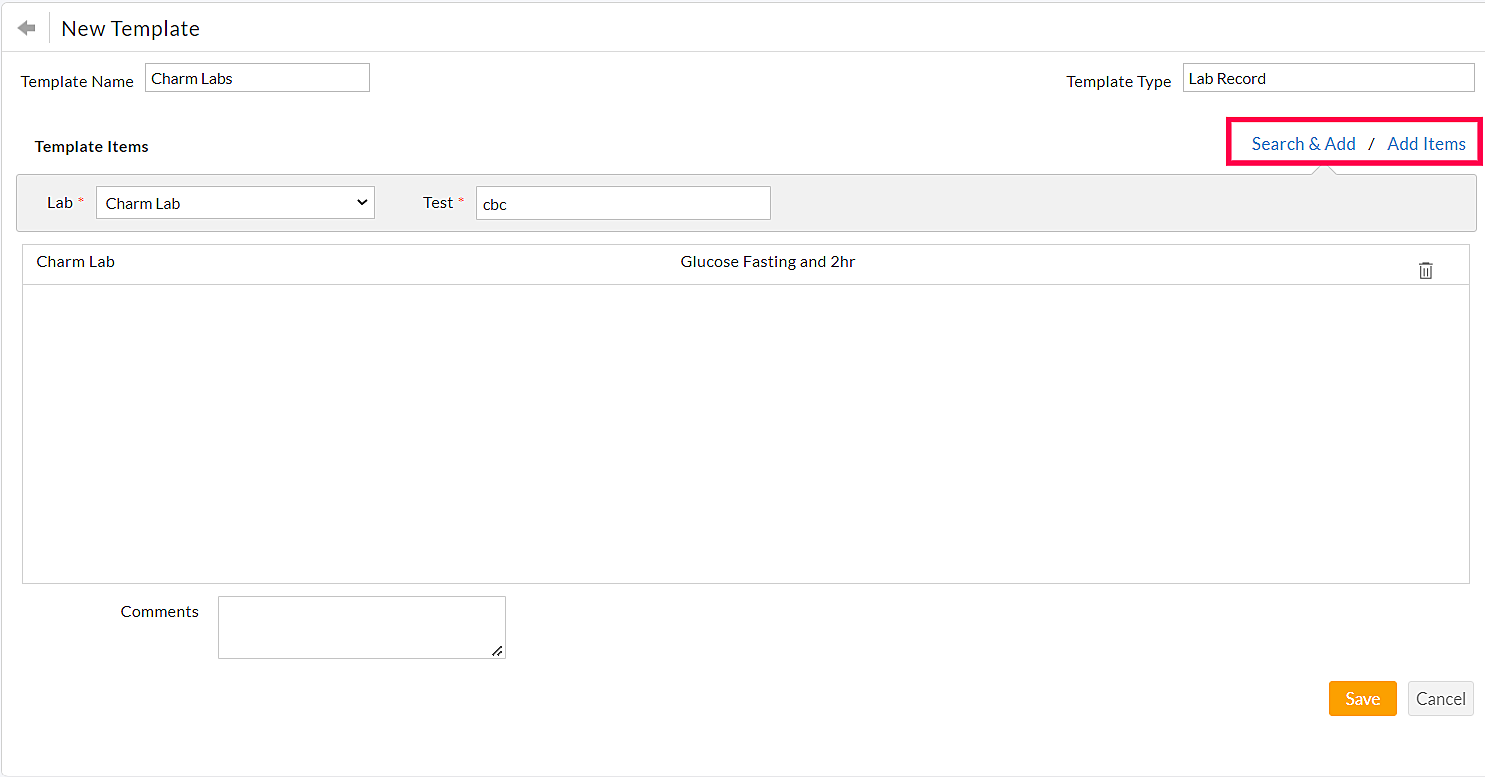Click the Test search box containing cbc

point(622,203)
